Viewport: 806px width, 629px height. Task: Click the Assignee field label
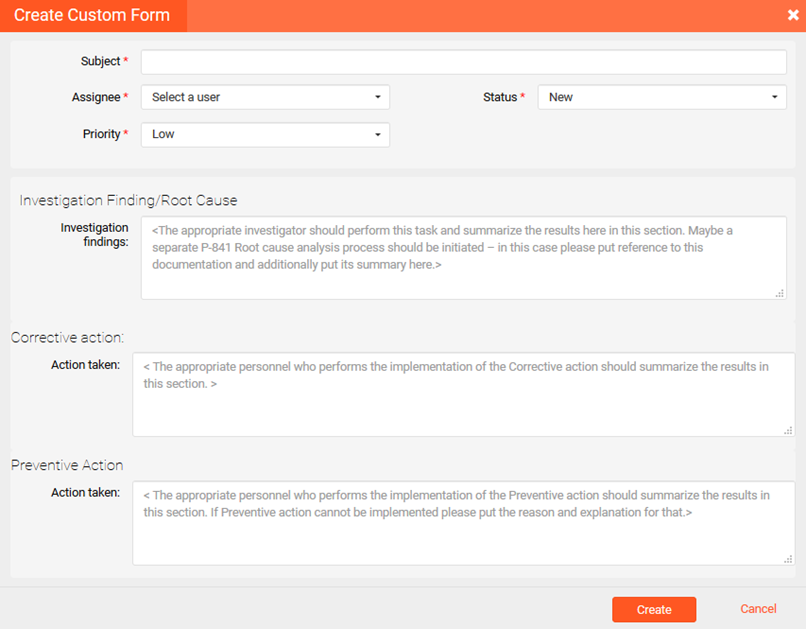(x=96, y=98)
